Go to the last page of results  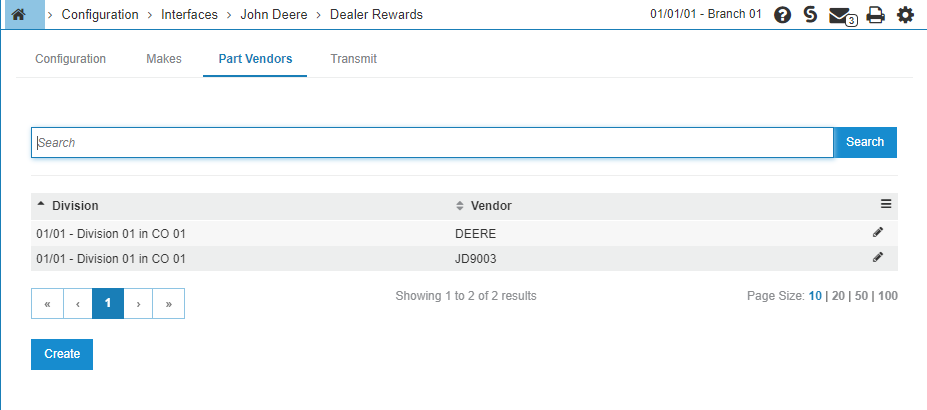tap(168, 304)
